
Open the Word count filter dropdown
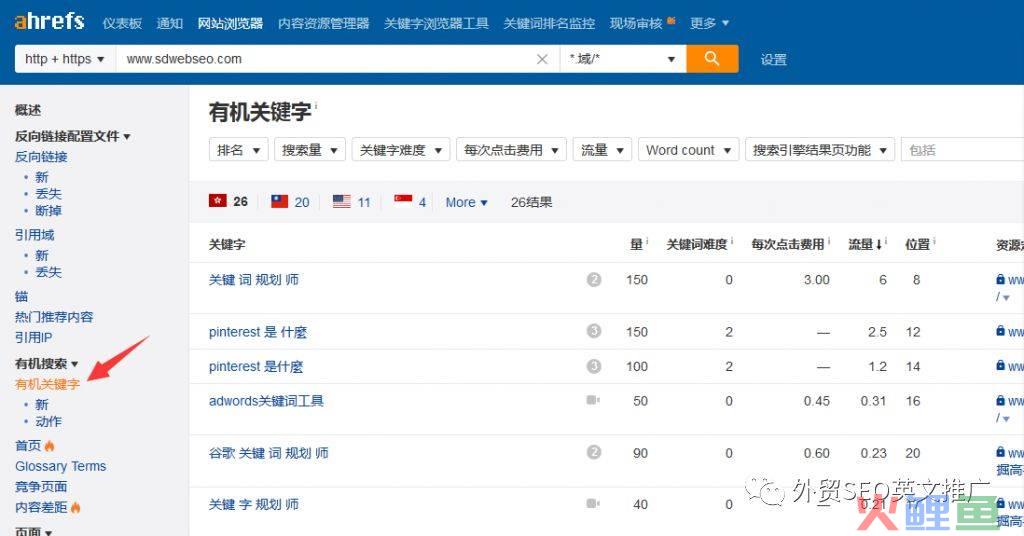click(688, 150)
